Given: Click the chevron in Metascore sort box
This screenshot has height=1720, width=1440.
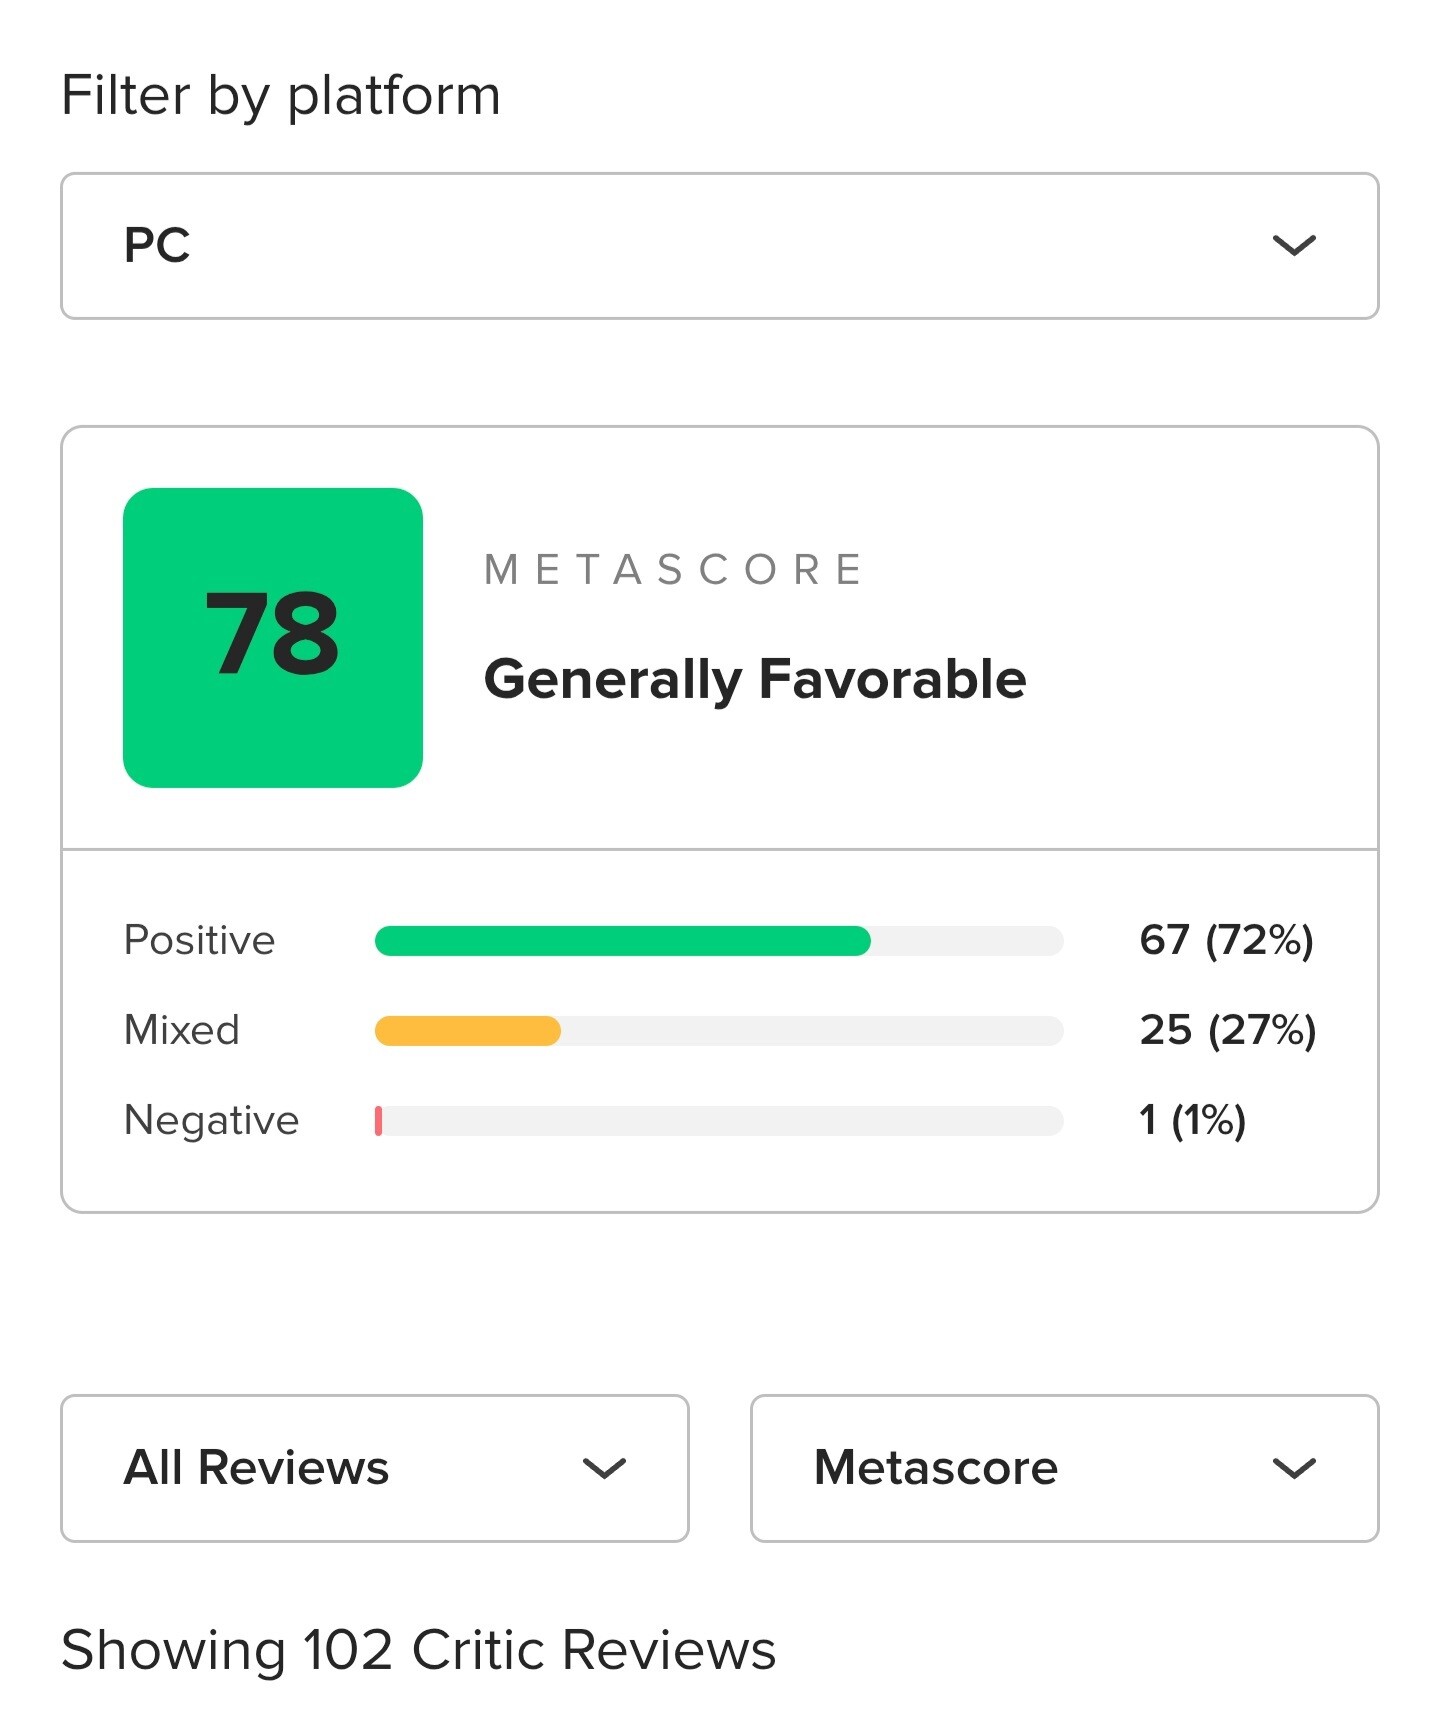Looking at the screenshot, I should (x=1294, y=1468).
